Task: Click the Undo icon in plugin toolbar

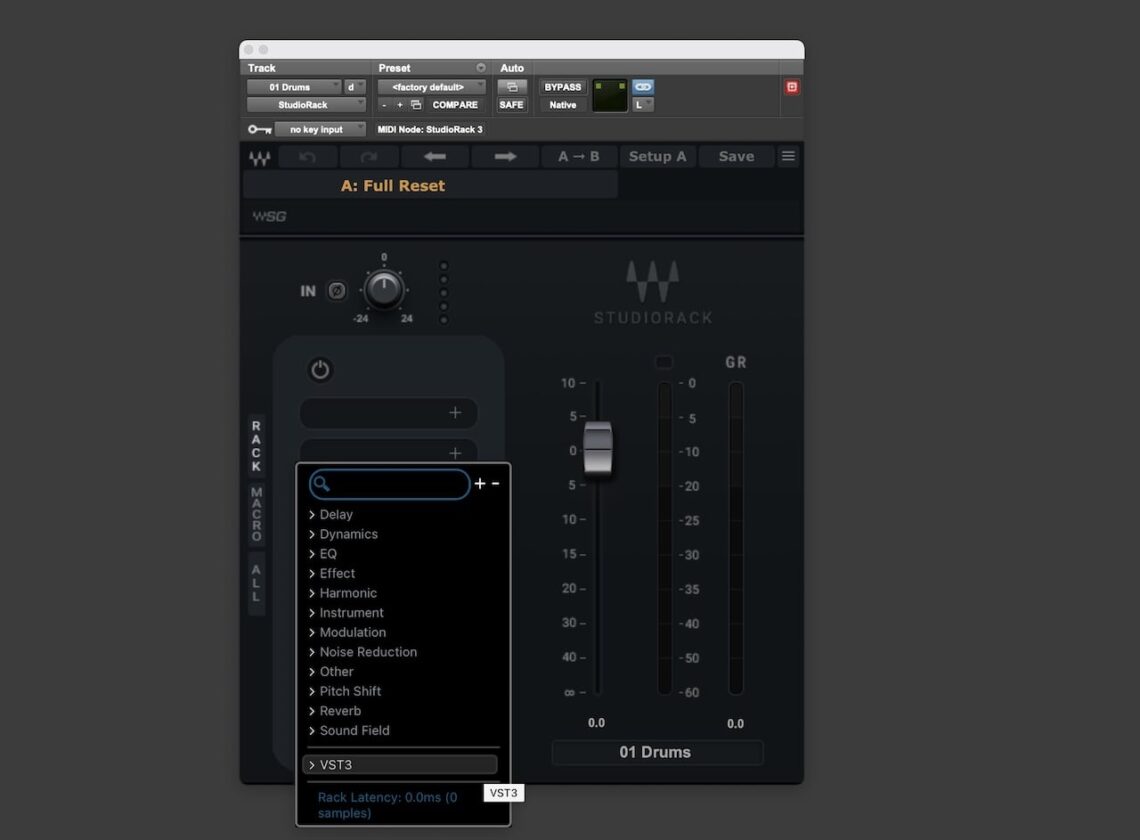Action: click(x=309, y=156)
